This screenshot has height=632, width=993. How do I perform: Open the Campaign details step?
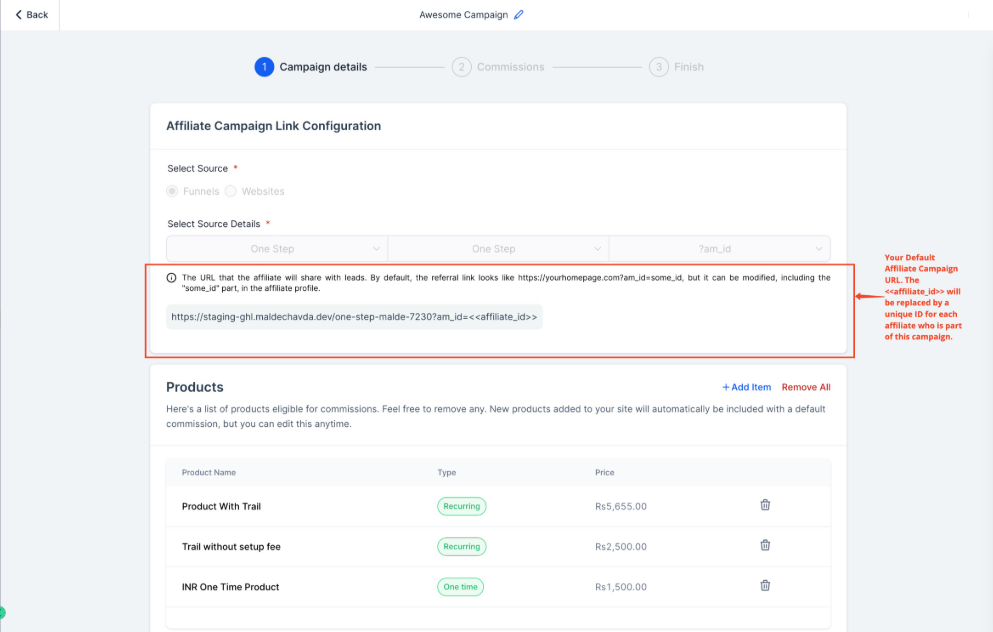click(x=323, y=66)
